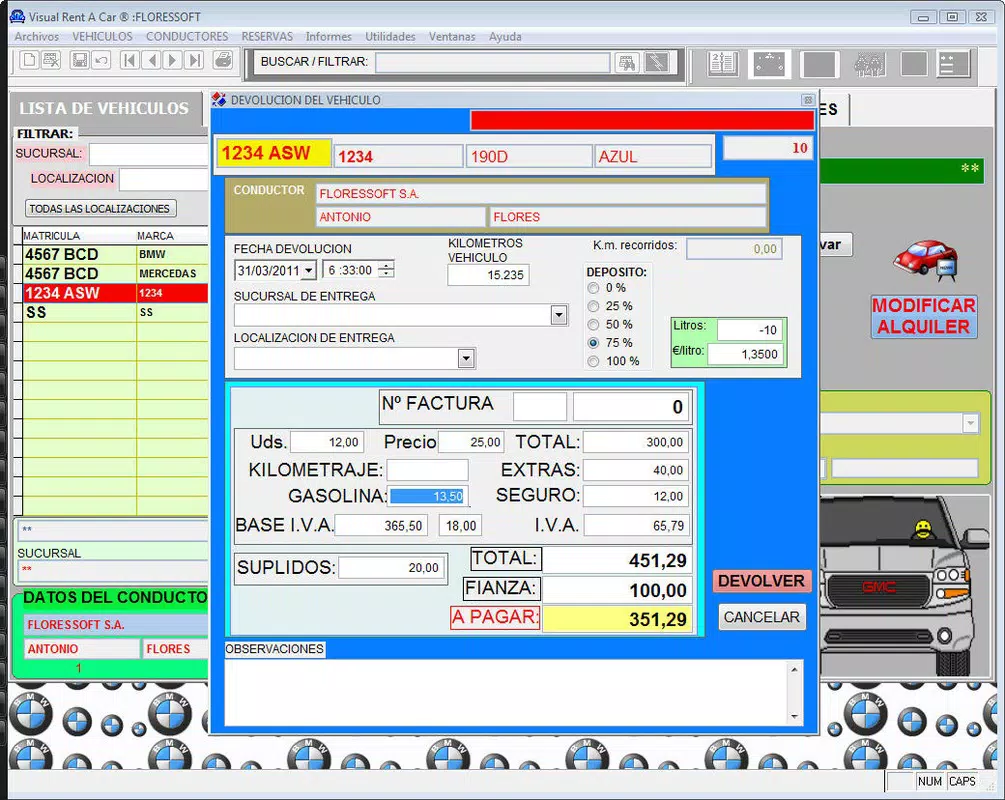Click the Devolucion del Vehiculo dialog icon
This screenshot has width=1005, height=800.
coord(219,99)
